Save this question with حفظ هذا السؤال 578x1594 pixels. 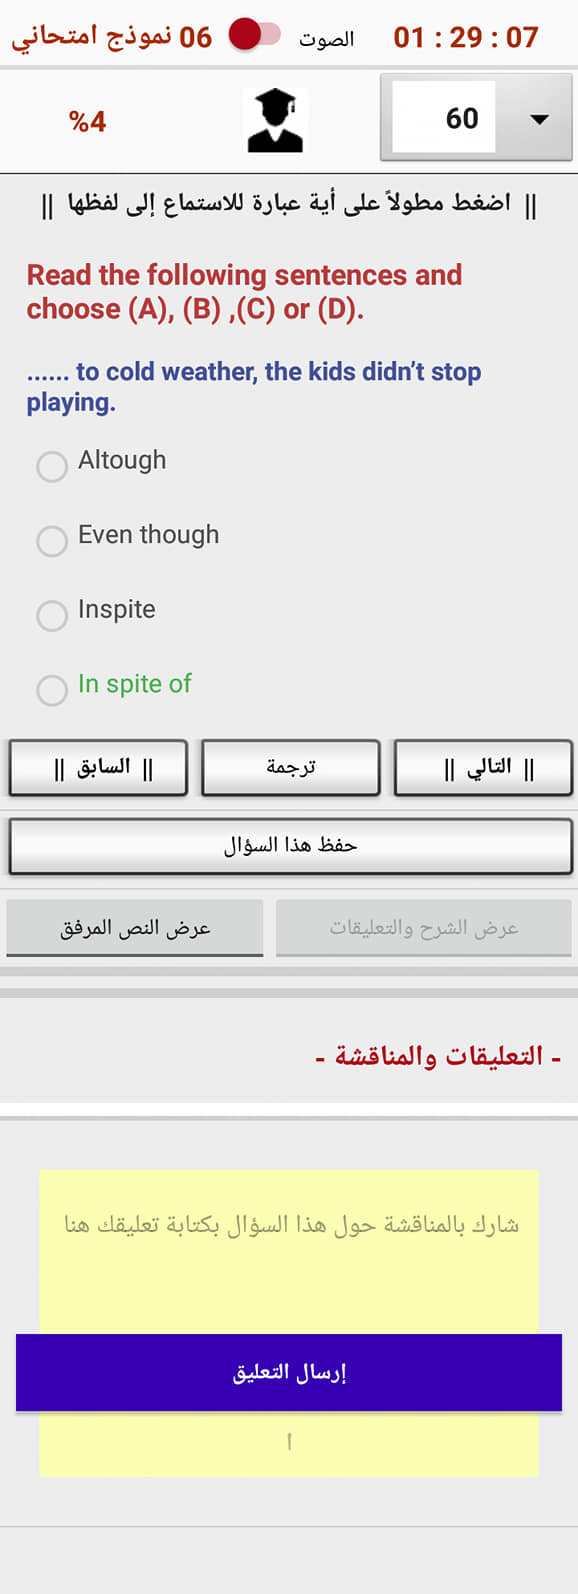(290, 846)
